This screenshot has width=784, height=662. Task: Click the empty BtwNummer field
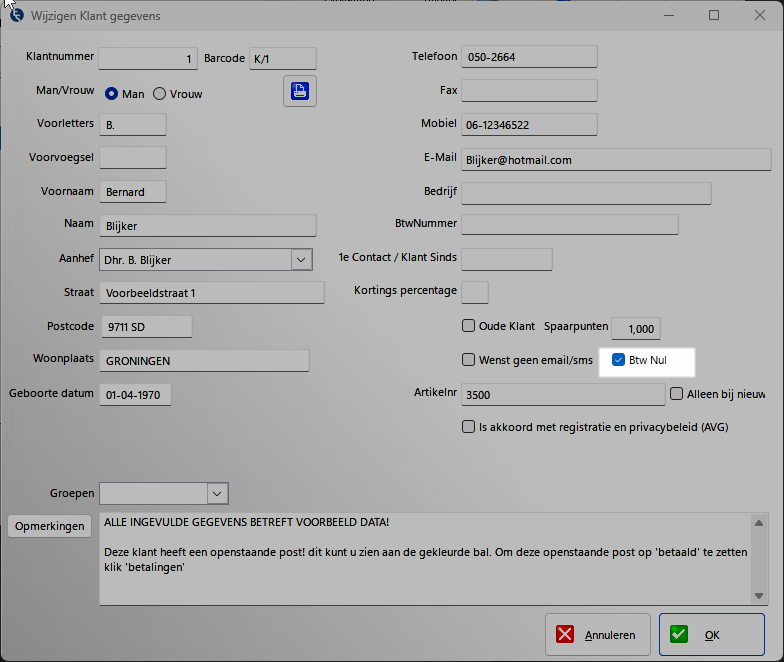(570, 225)
